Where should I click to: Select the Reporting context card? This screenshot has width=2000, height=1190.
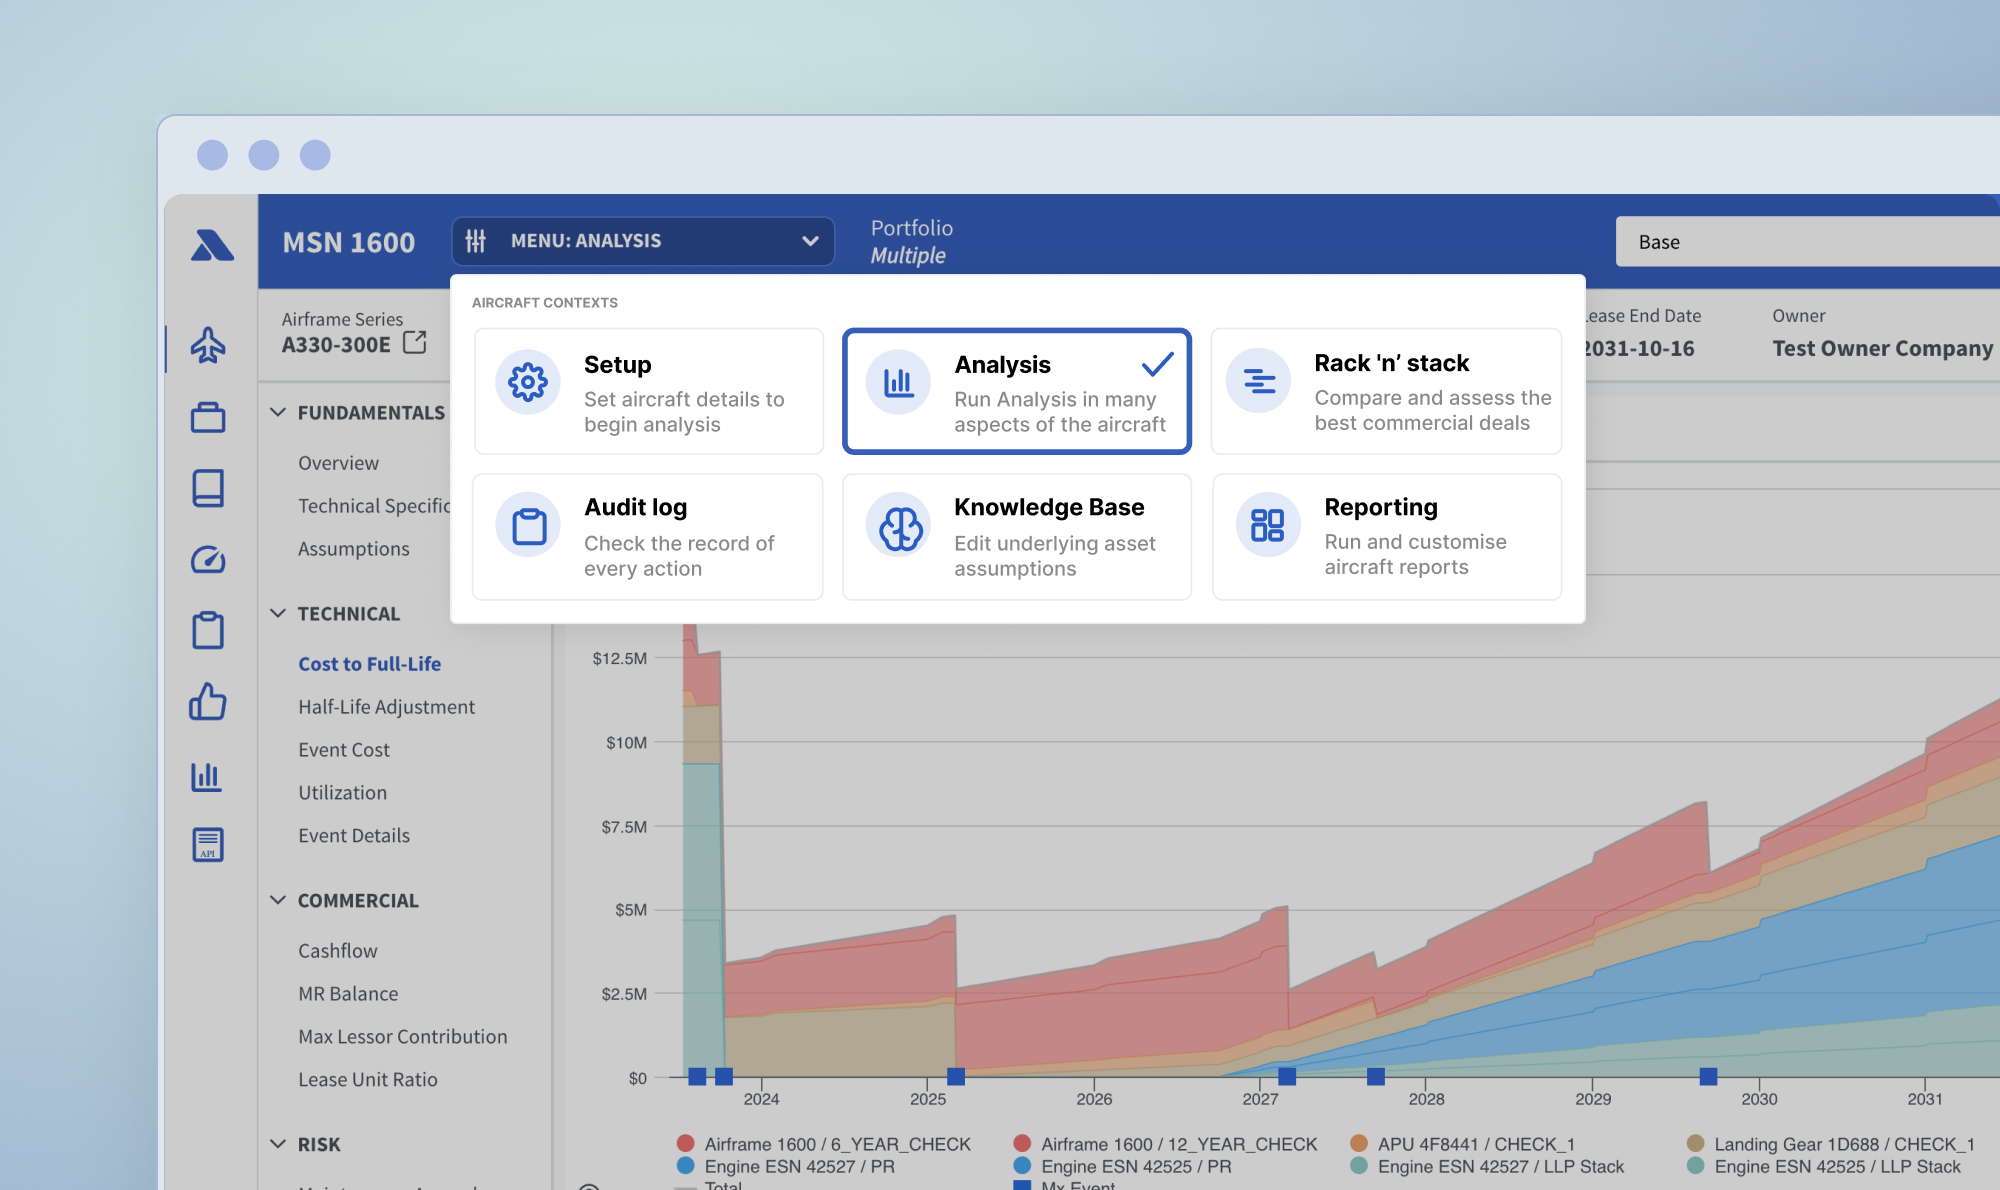point(1387,537)
